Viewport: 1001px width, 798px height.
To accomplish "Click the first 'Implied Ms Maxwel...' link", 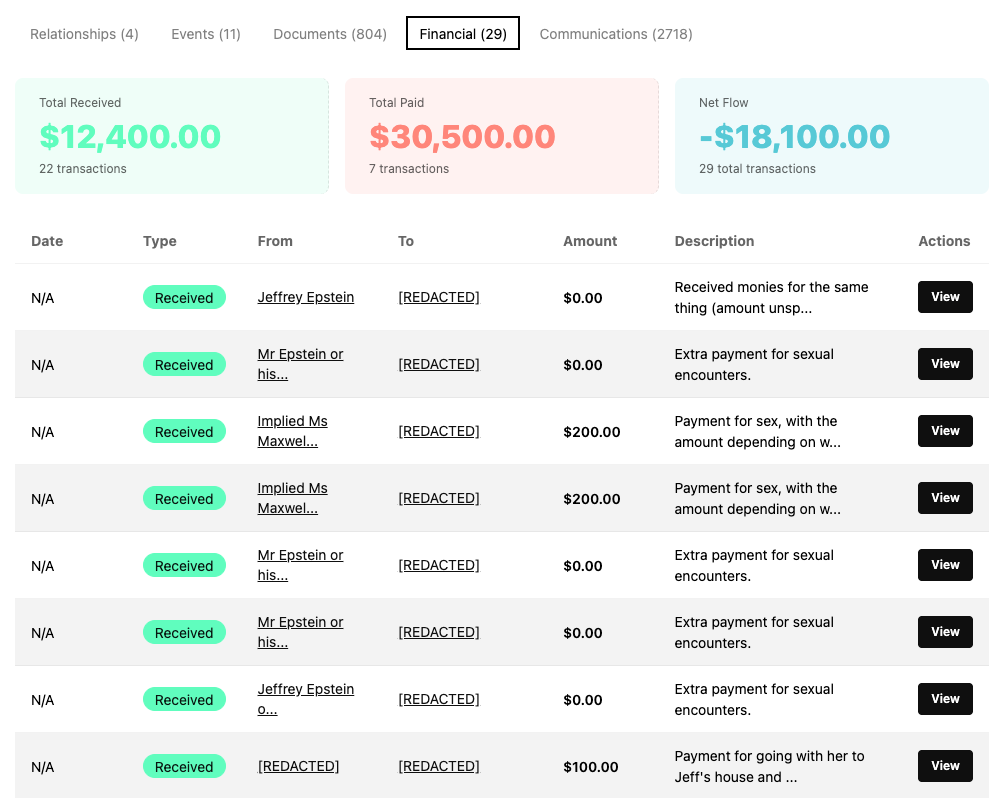I will point(292,431).
